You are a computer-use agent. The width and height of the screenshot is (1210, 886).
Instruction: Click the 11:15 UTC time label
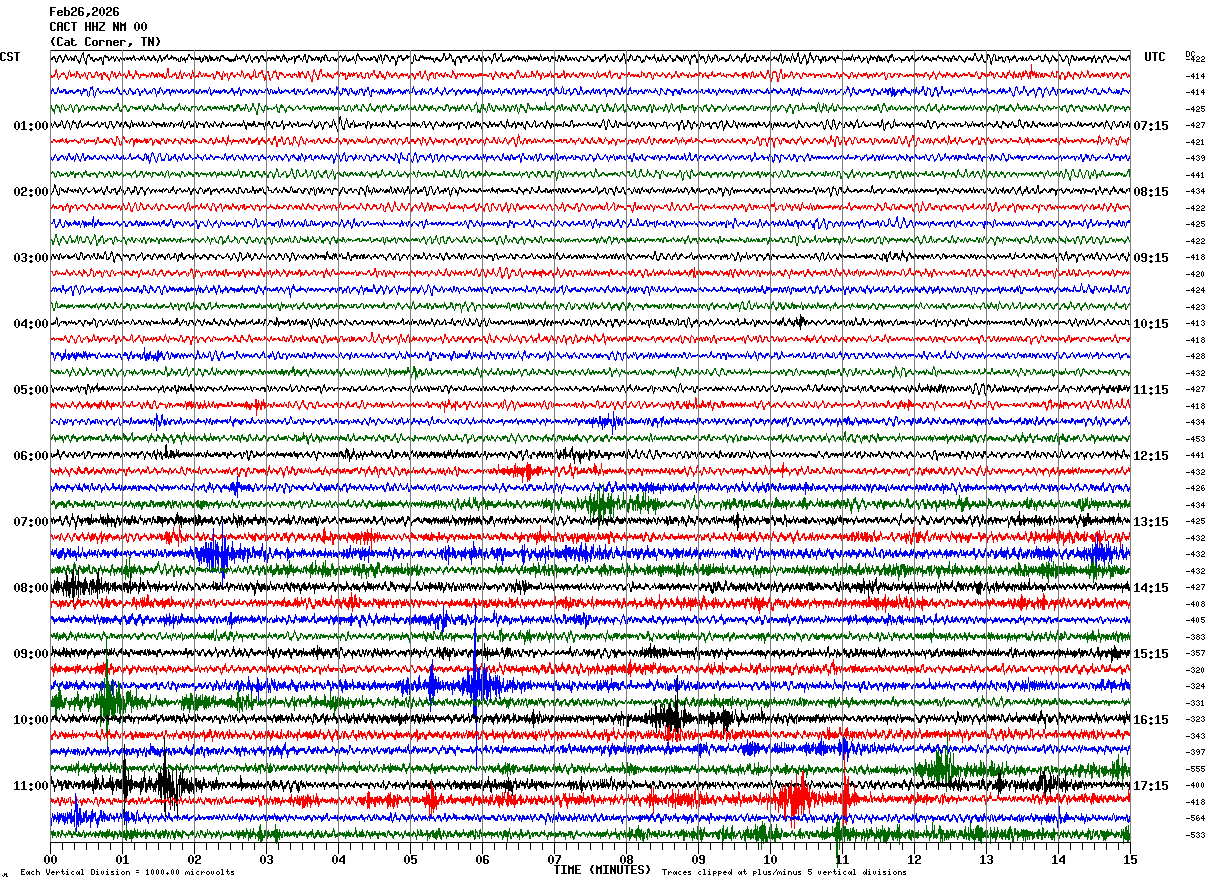coord(1151,390)
